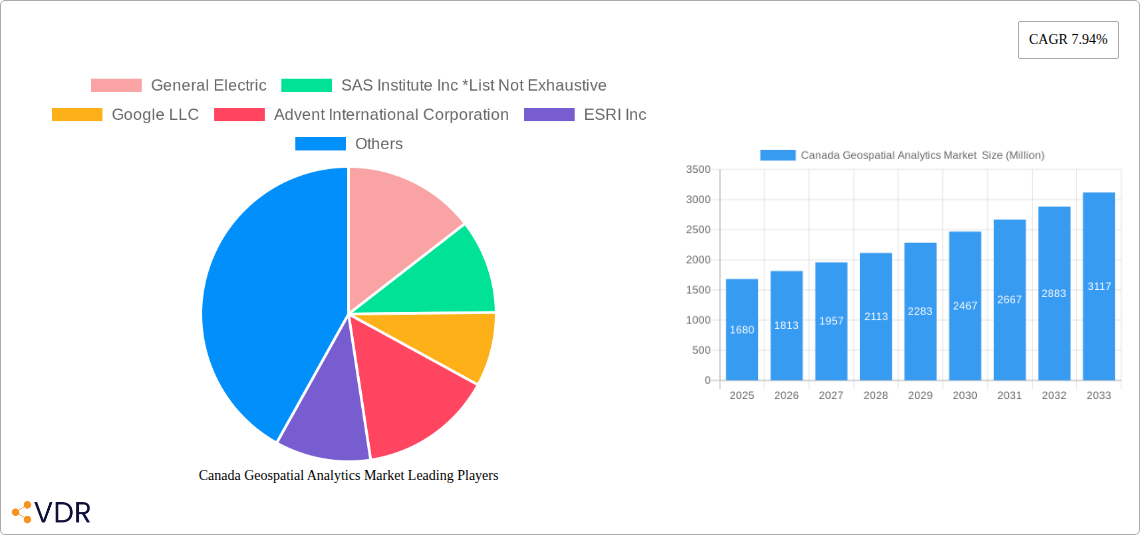Image resolution: width=1140 pixels, height=535 pixels.
Task: Click the 2027 bar showing 1957
Action: tap(831, 321)
